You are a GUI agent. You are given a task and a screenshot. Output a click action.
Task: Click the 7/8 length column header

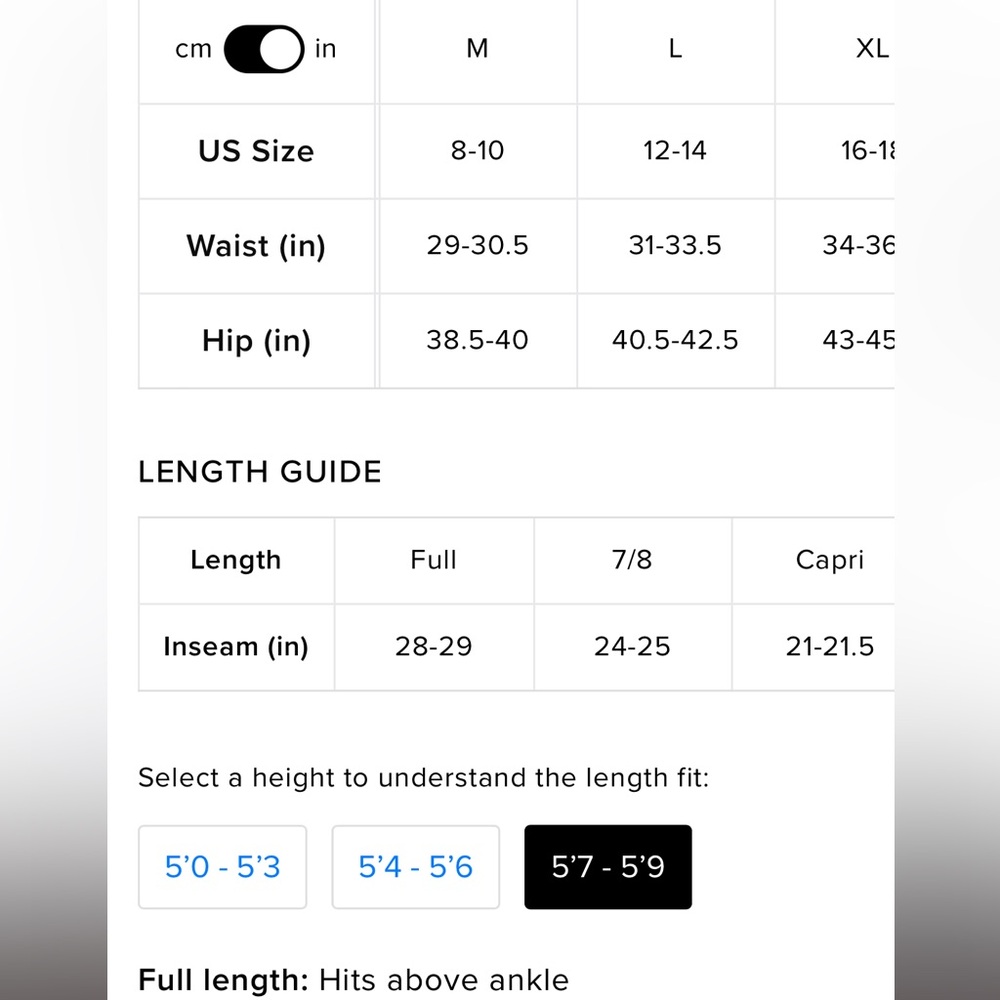tap(632, 560)
